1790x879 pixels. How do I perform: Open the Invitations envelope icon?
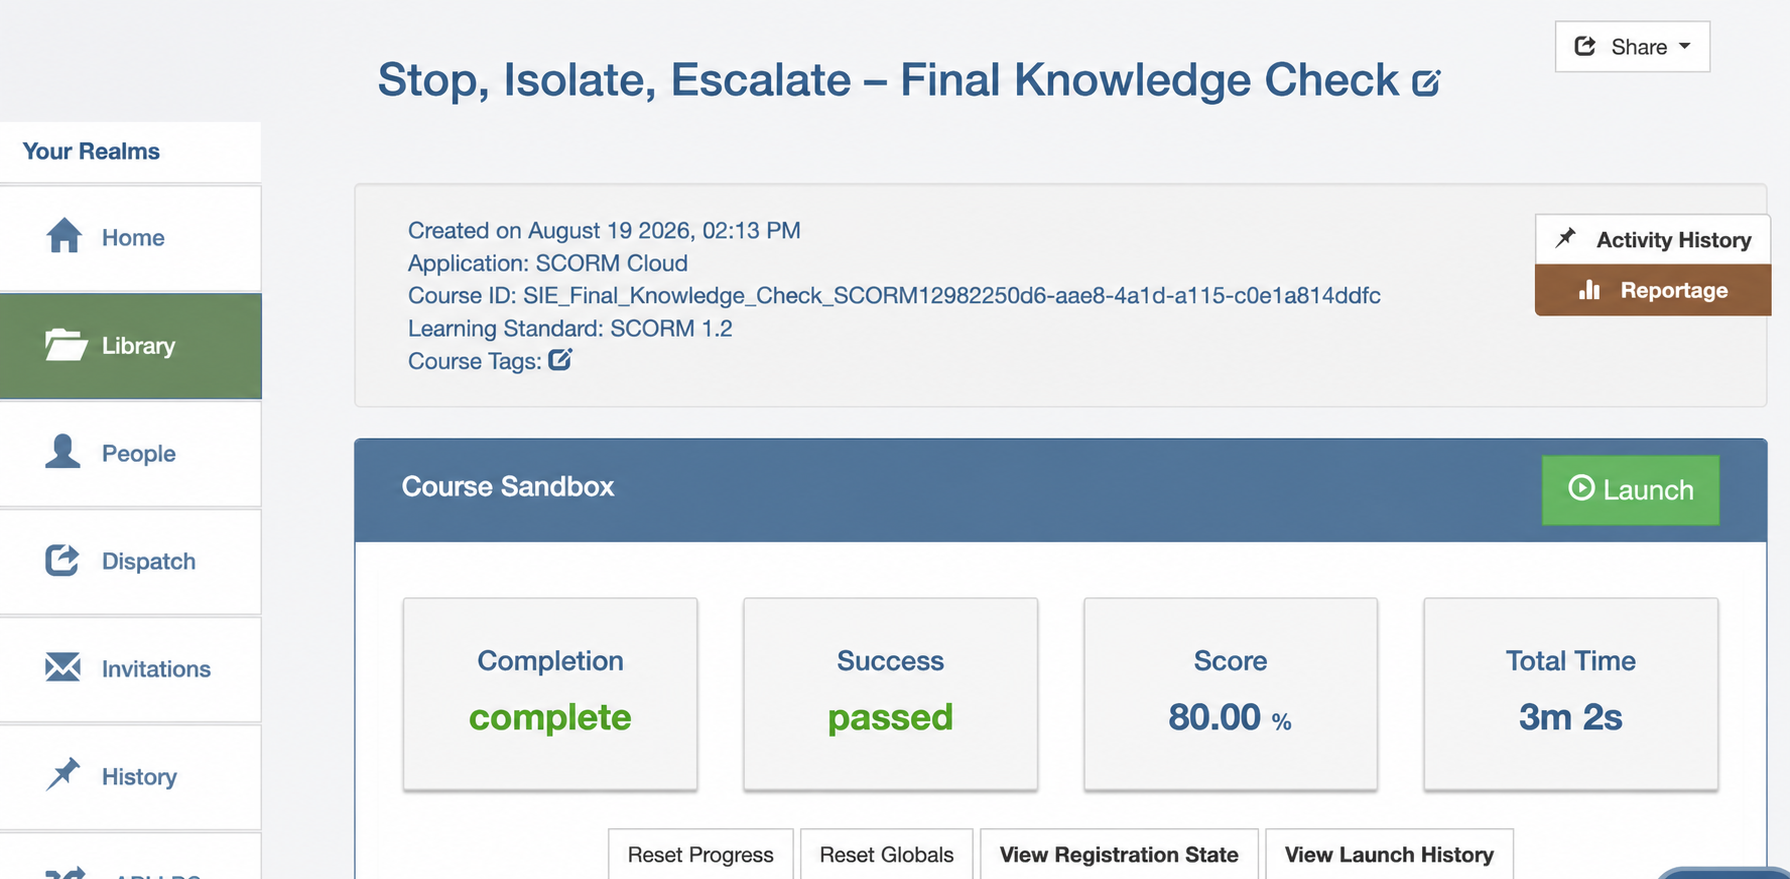63,667
